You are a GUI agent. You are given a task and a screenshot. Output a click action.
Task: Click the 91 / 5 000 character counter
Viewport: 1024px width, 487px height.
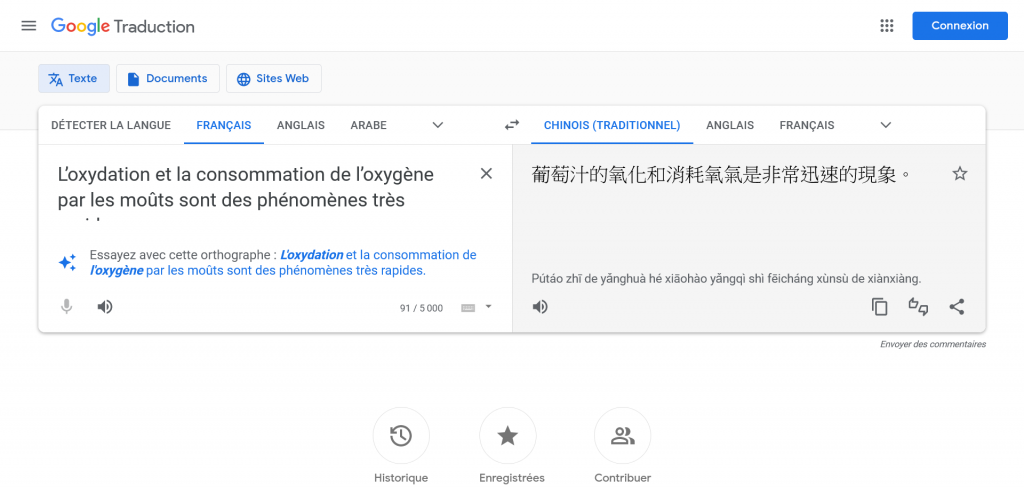421,308
